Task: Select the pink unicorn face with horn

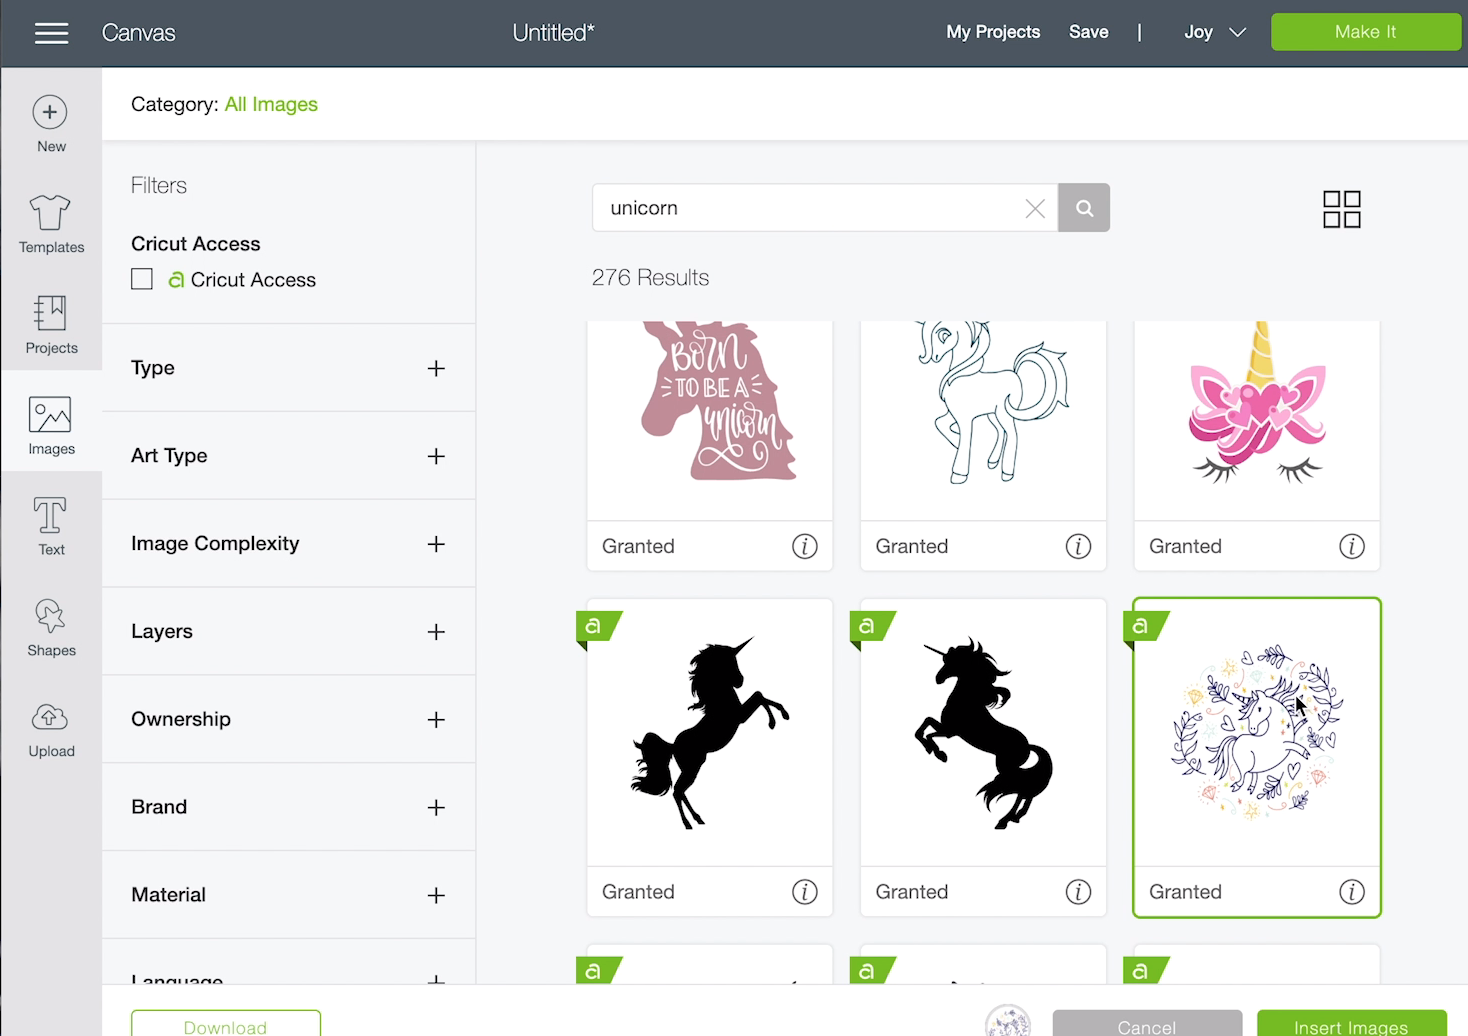Action: [1257, 420]
